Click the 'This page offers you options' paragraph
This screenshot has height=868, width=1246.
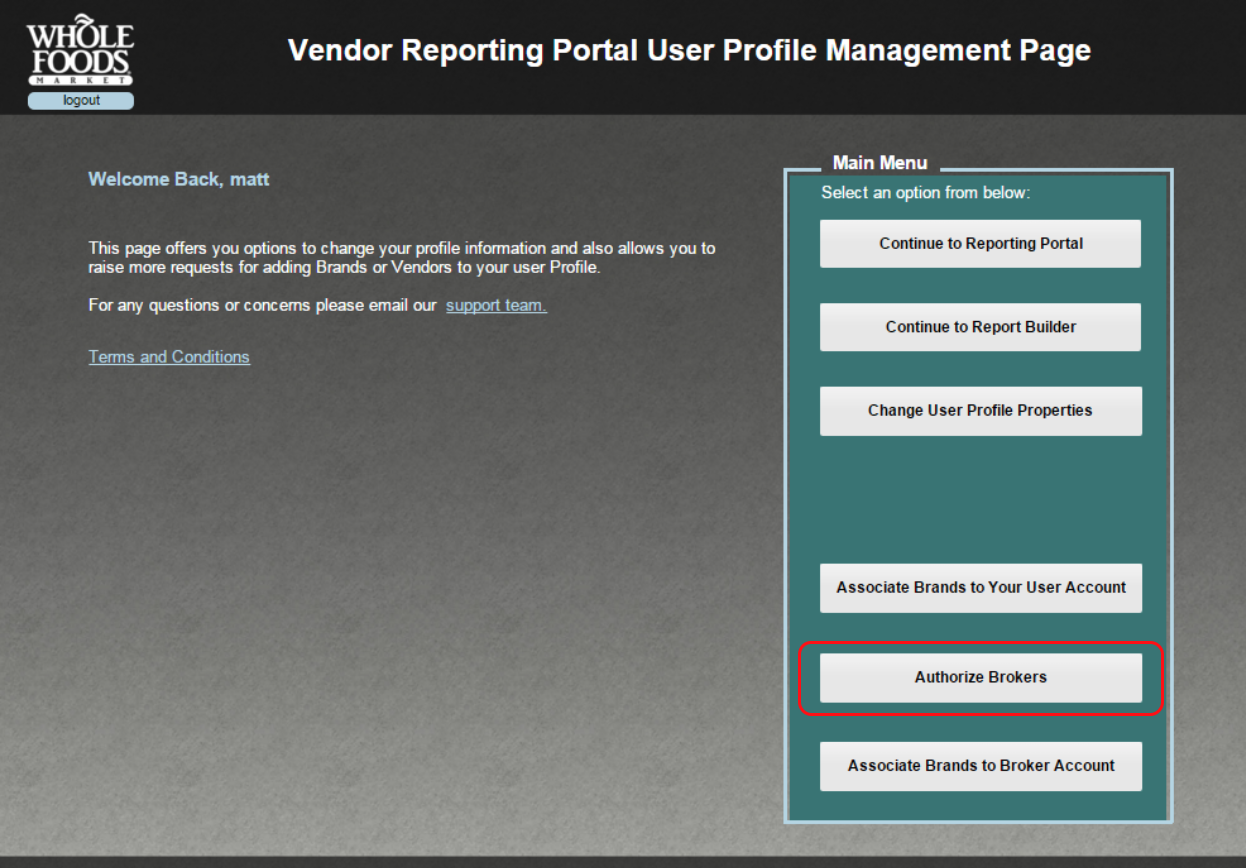402,258
